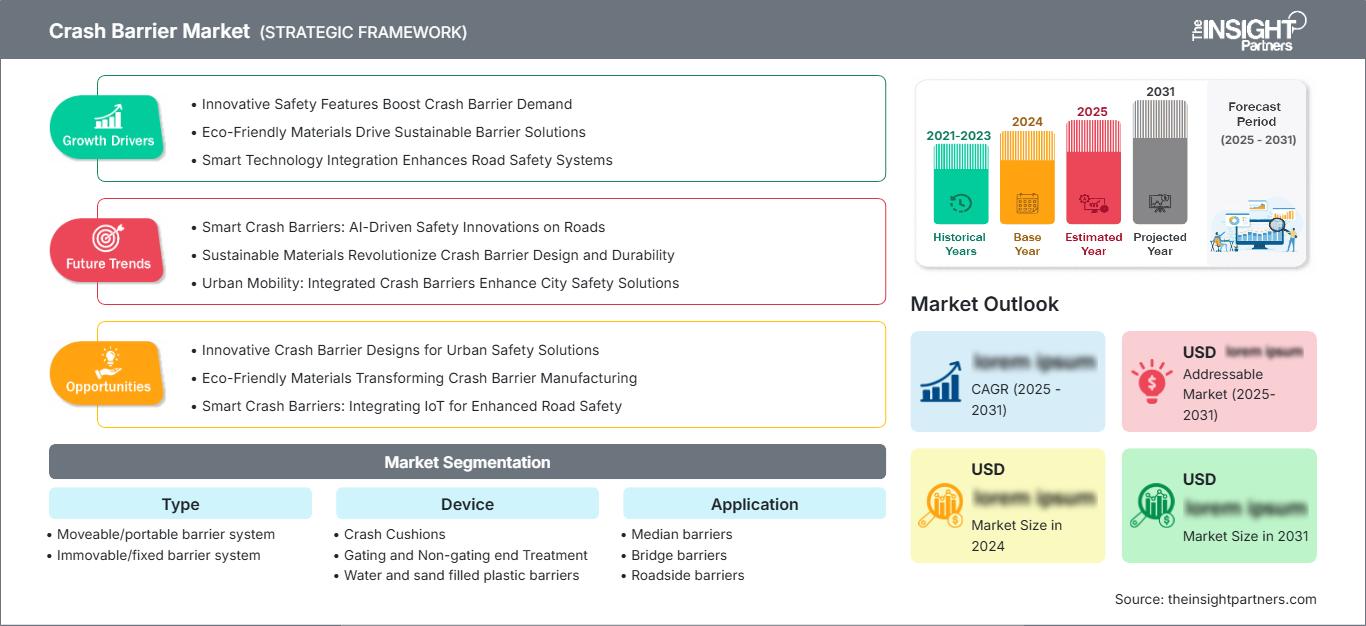This screenshot has width=1366, height=626.
Task: Click the Market Size in 2024 card
Action: click(x=1008, y=505)
